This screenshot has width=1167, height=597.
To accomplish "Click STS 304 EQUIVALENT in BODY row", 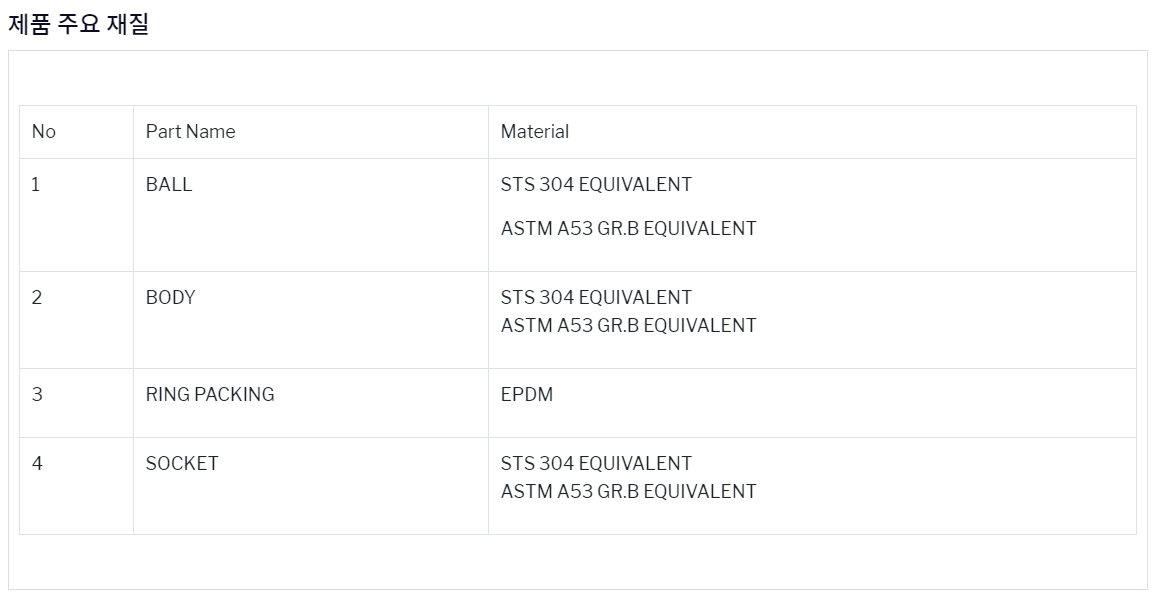I will point(596,298).
